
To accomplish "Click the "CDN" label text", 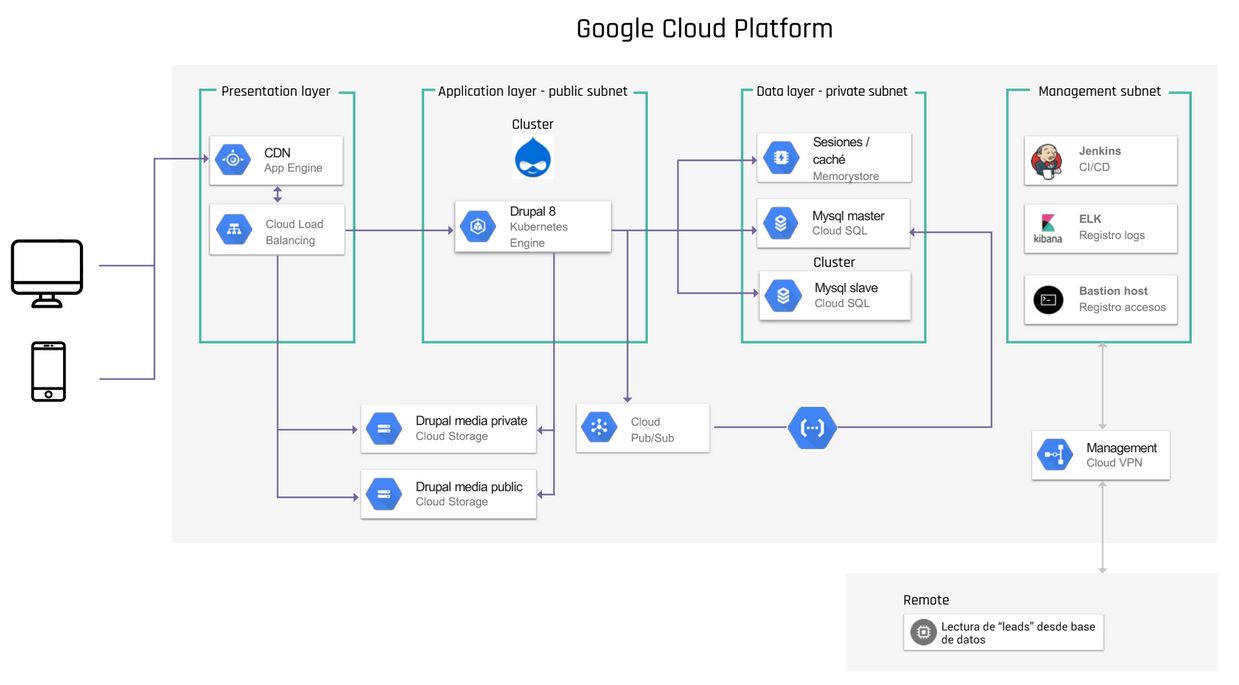I will [x=278, y=153].
